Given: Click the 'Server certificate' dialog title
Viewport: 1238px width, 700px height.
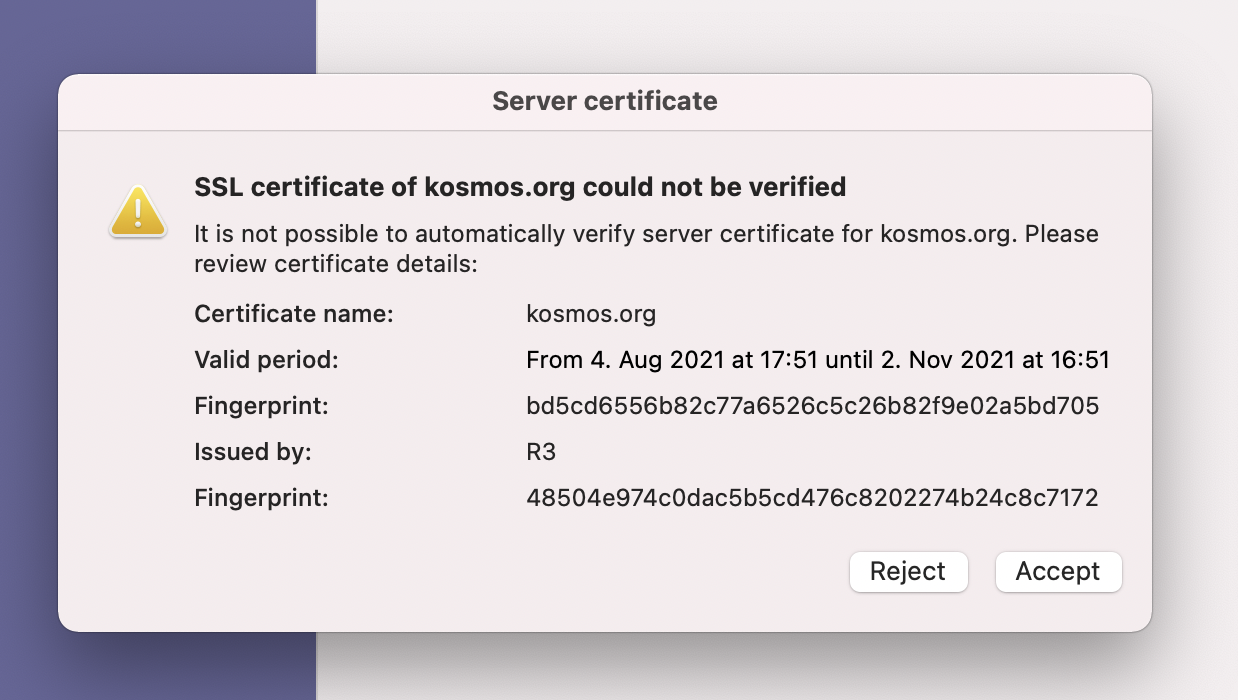Looking at the screenshot, I should (x=605, y=101).
